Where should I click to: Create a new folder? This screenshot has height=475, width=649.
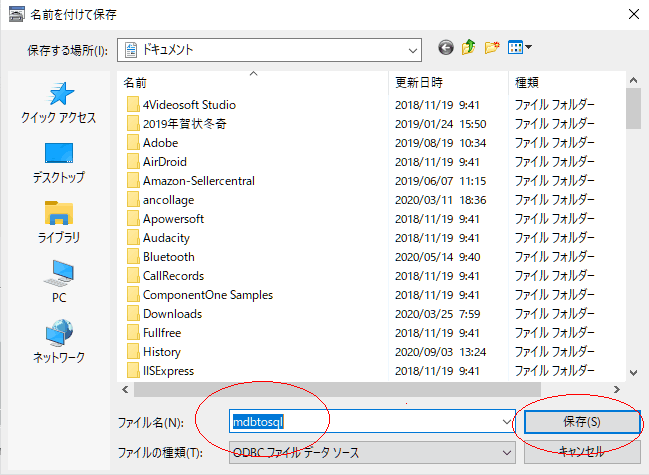point(492,48)
